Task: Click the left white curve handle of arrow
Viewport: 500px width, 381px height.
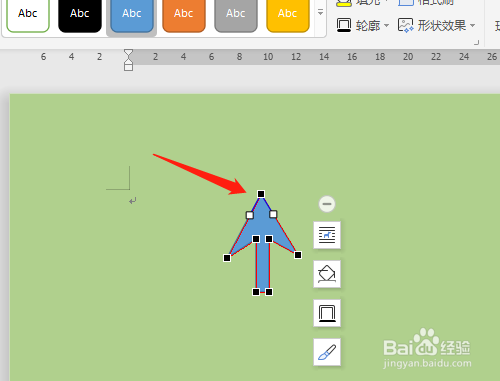Action: click(250, 215)
